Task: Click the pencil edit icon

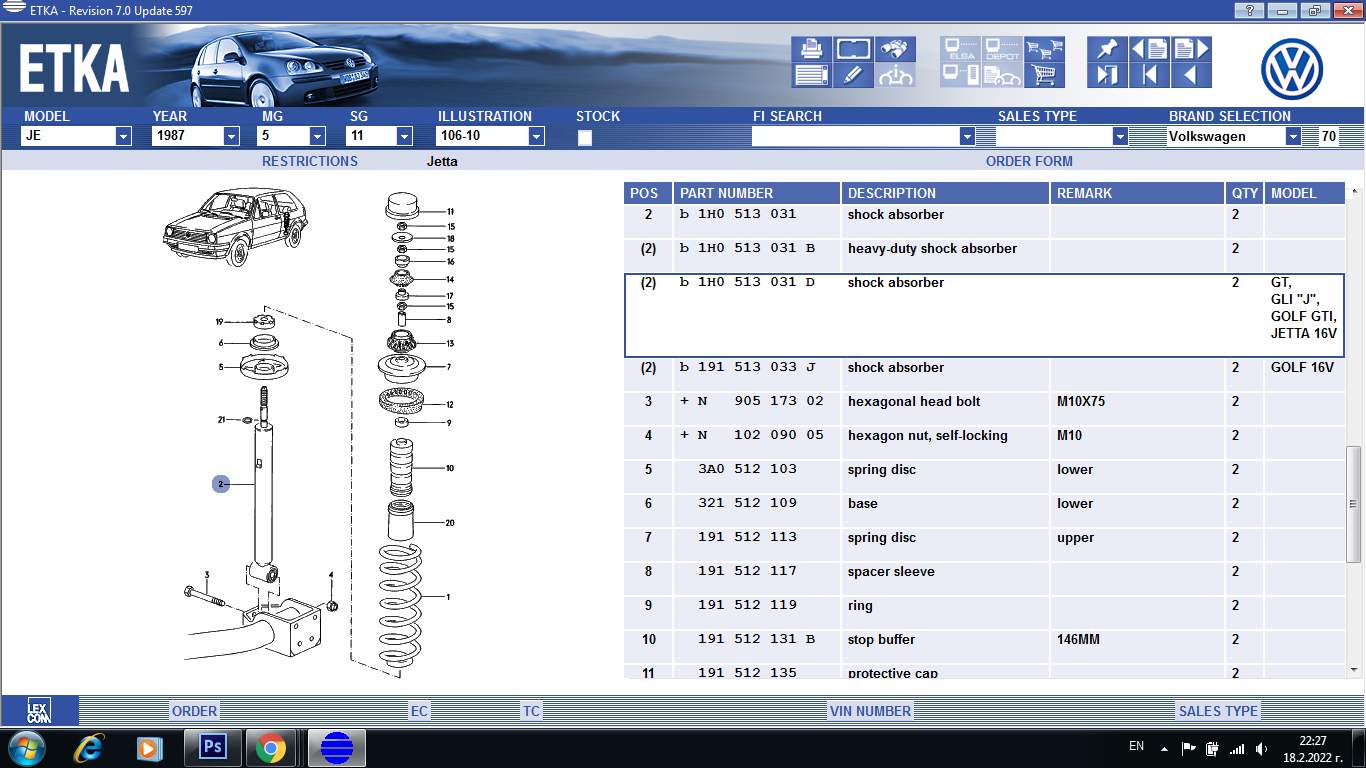Action: point(853,75)
